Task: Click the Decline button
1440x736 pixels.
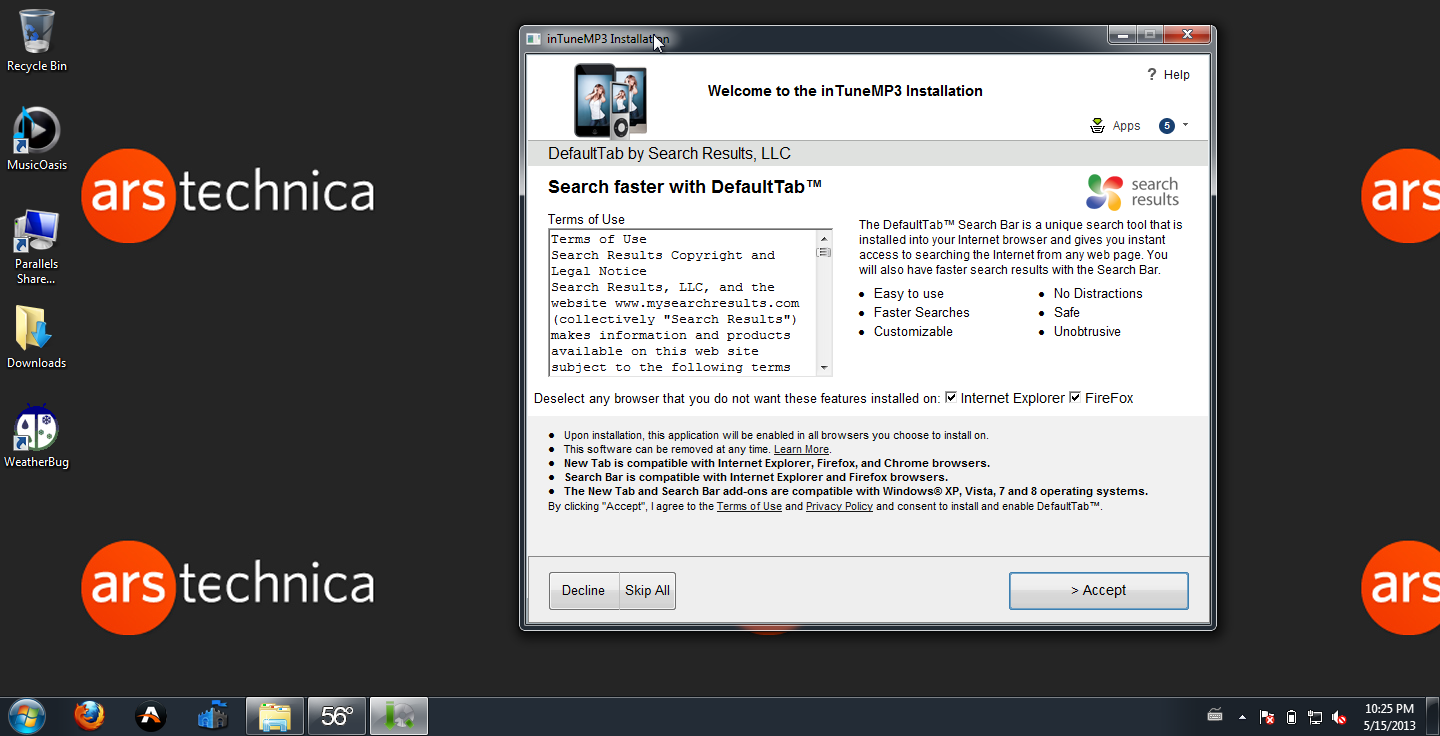Action: click(584, 590)
